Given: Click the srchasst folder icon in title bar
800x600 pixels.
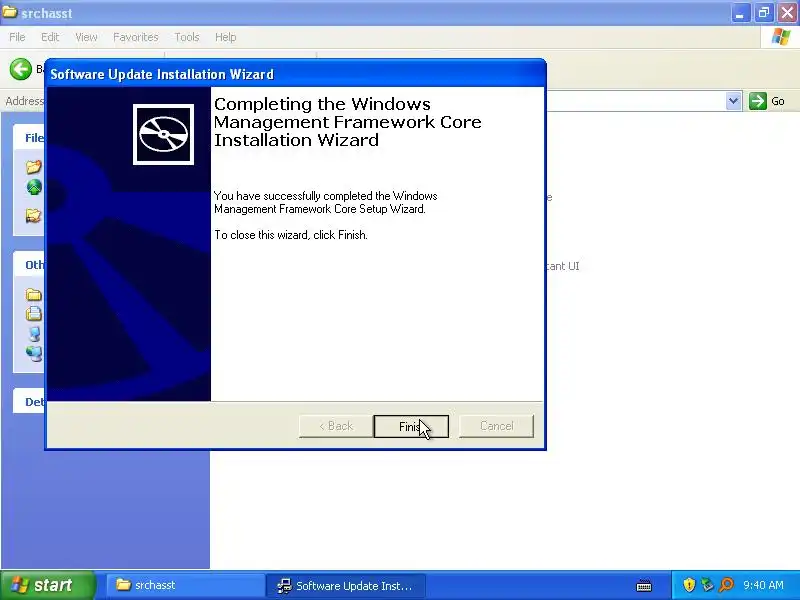Looking at the screenshot, I should coord(10,12).
